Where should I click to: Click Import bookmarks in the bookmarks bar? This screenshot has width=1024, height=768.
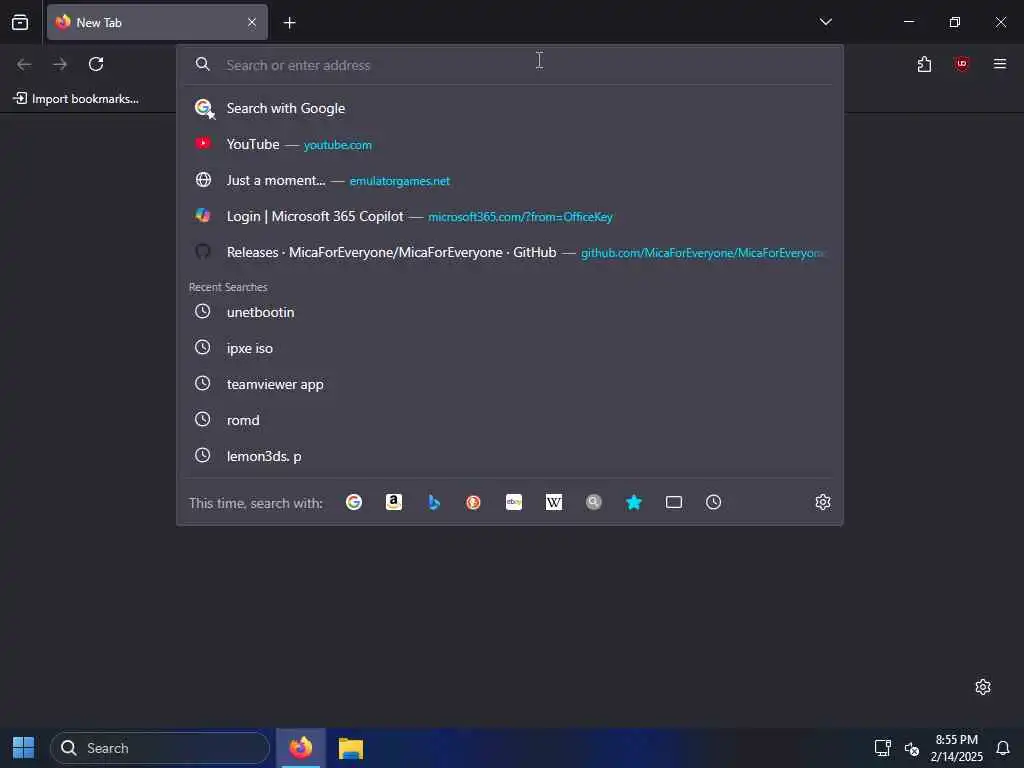76,99
